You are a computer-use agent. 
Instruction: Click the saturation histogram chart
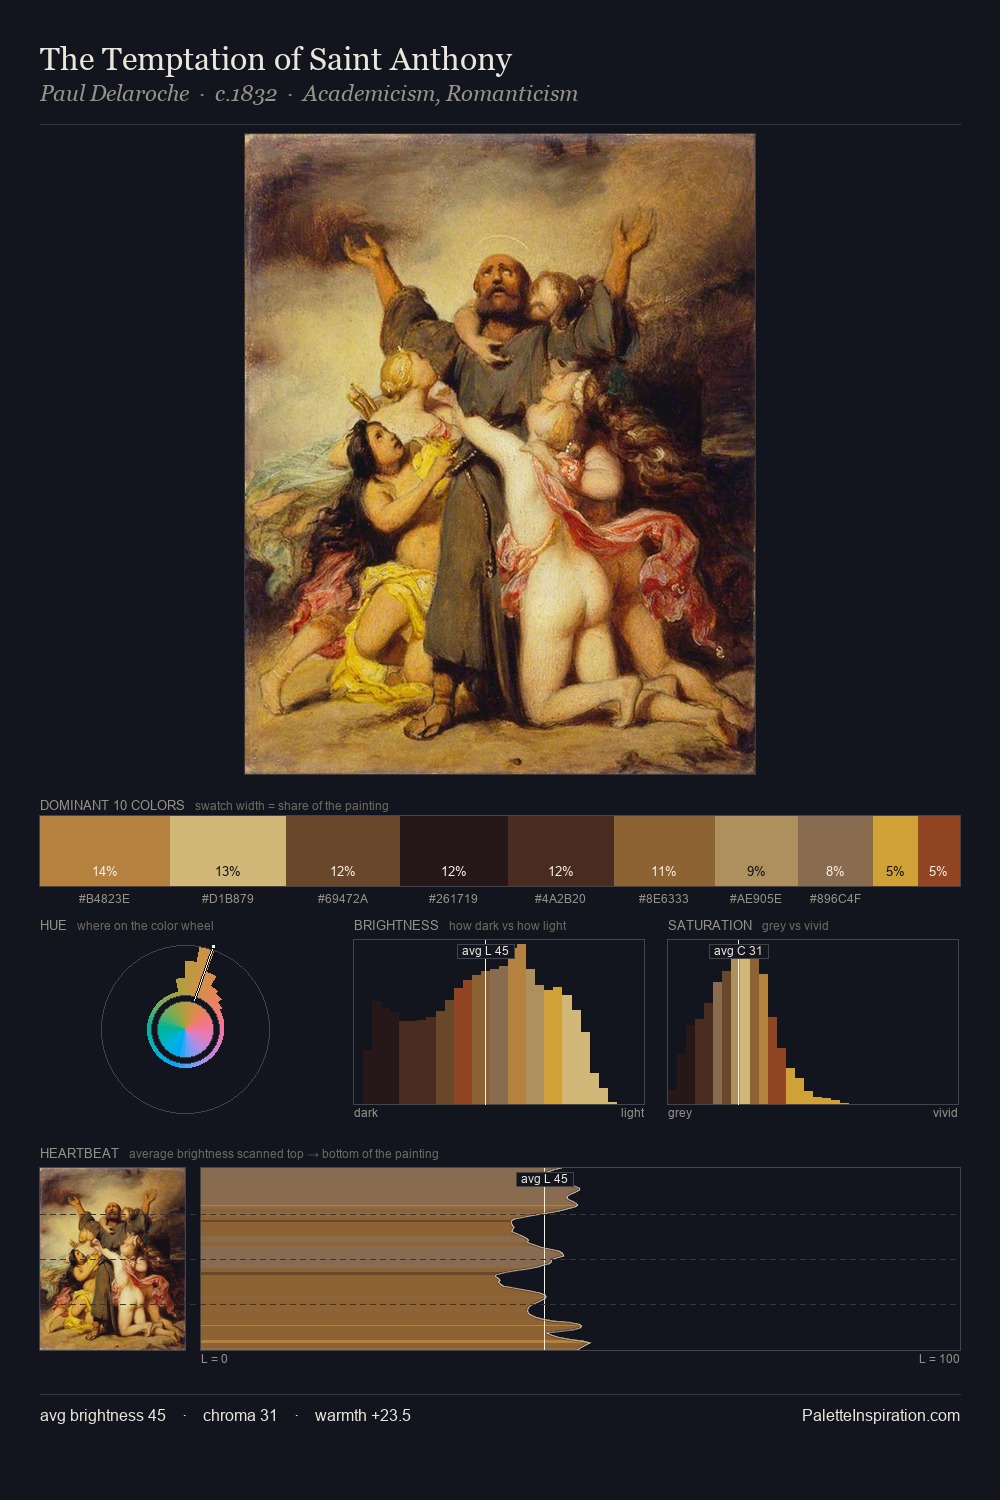[x=813, y=1022]
